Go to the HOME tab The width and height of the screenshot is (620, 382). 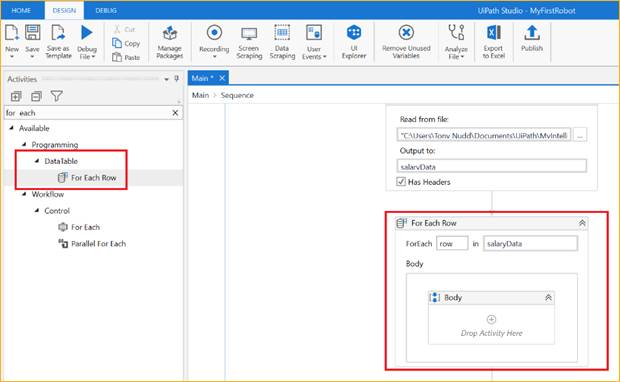pos(21,11)
